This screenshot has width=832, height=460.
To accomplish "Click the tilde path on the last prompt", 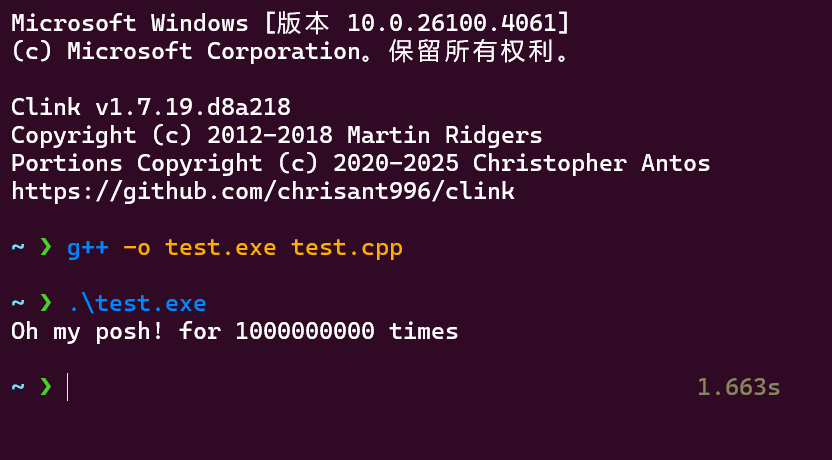I will pos(17,387).
